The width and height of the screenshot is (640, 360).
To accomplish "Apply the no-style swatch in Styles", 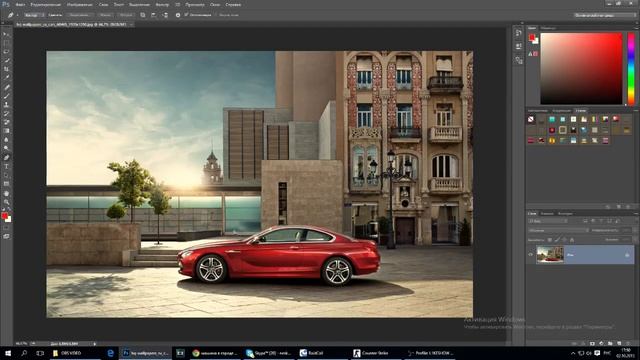I will [x=531, y=119].
